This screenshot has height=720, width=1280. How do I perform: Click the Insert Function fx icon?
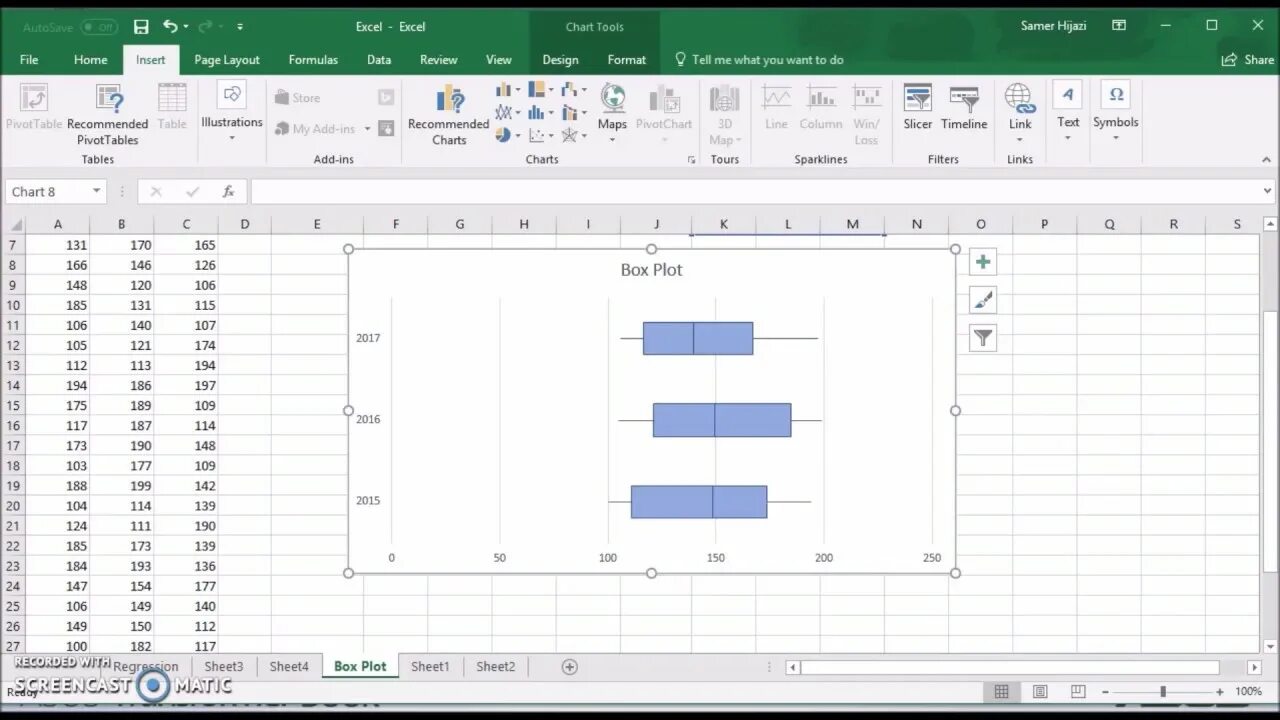tap(228, 191)
